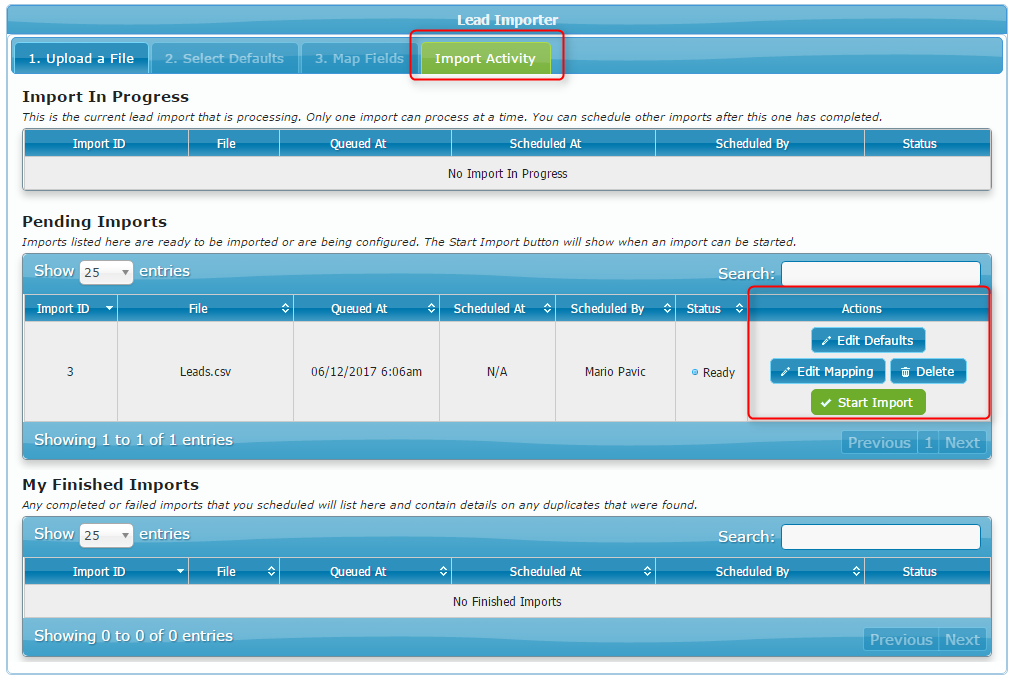Open the Map Fields tab

click(359, 58)
